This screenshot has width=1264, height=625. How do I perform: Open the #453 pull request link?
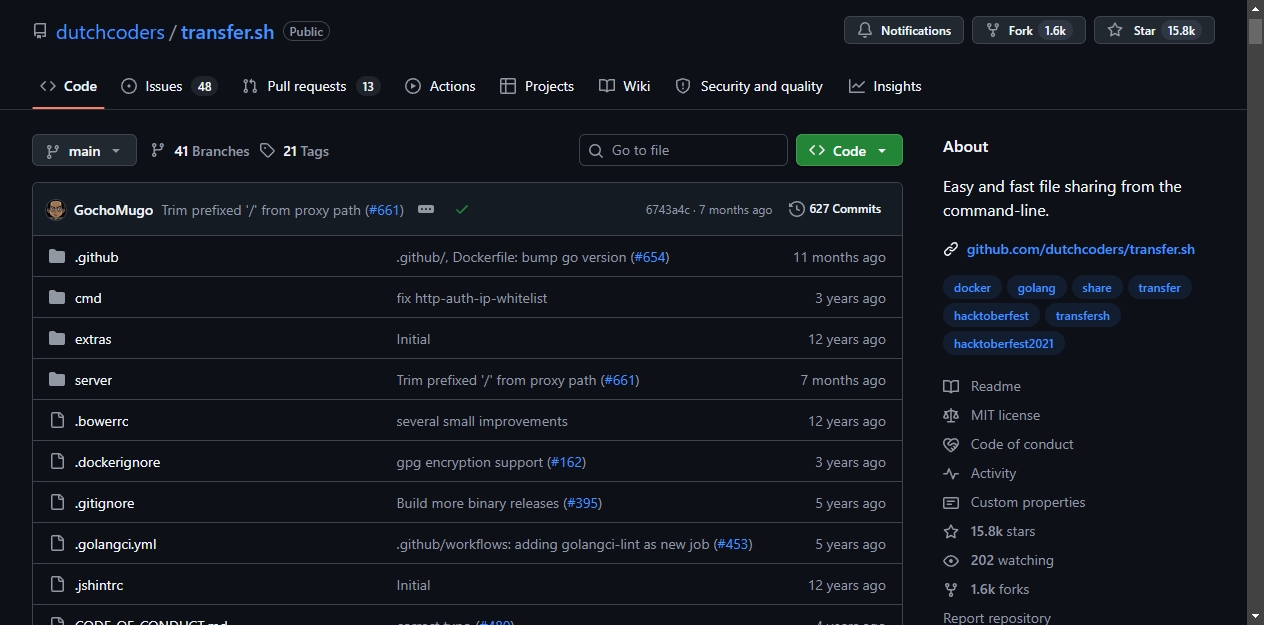733,544
